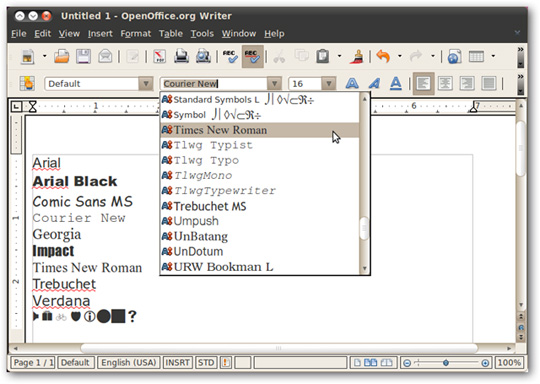Open the Window menu

239,34
